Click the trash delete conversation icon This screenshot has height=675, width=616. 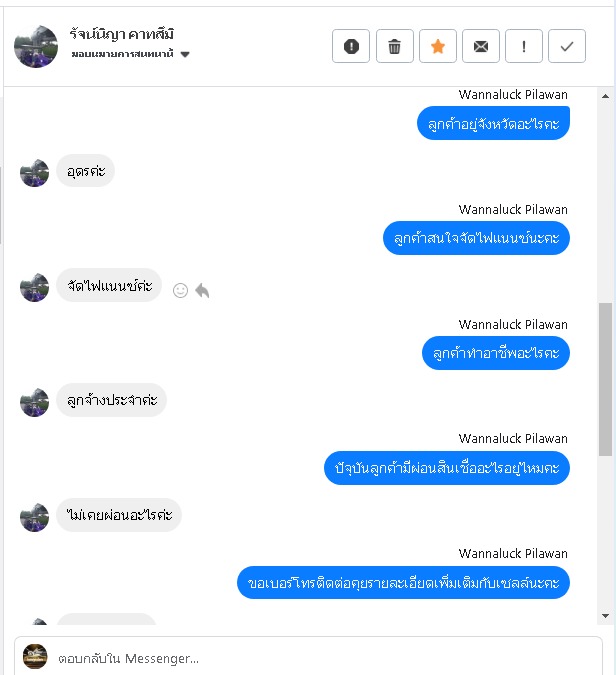point(394,46)
